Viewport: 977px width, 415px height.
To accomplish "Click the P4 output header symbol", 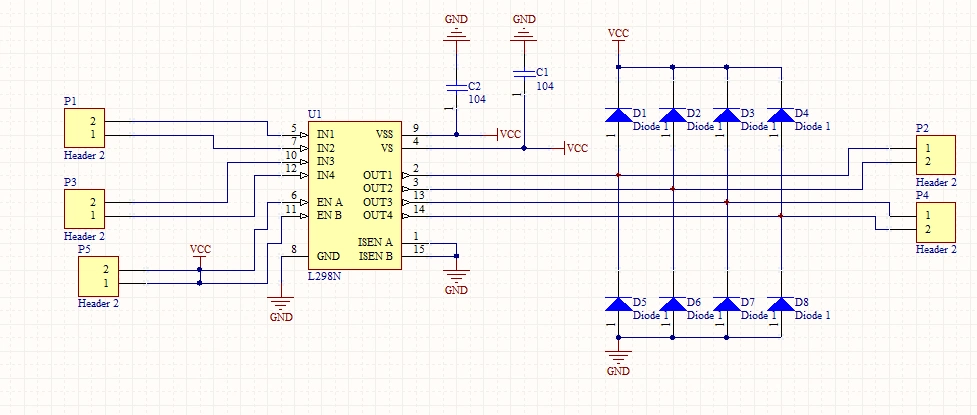I will coord(928,223).
